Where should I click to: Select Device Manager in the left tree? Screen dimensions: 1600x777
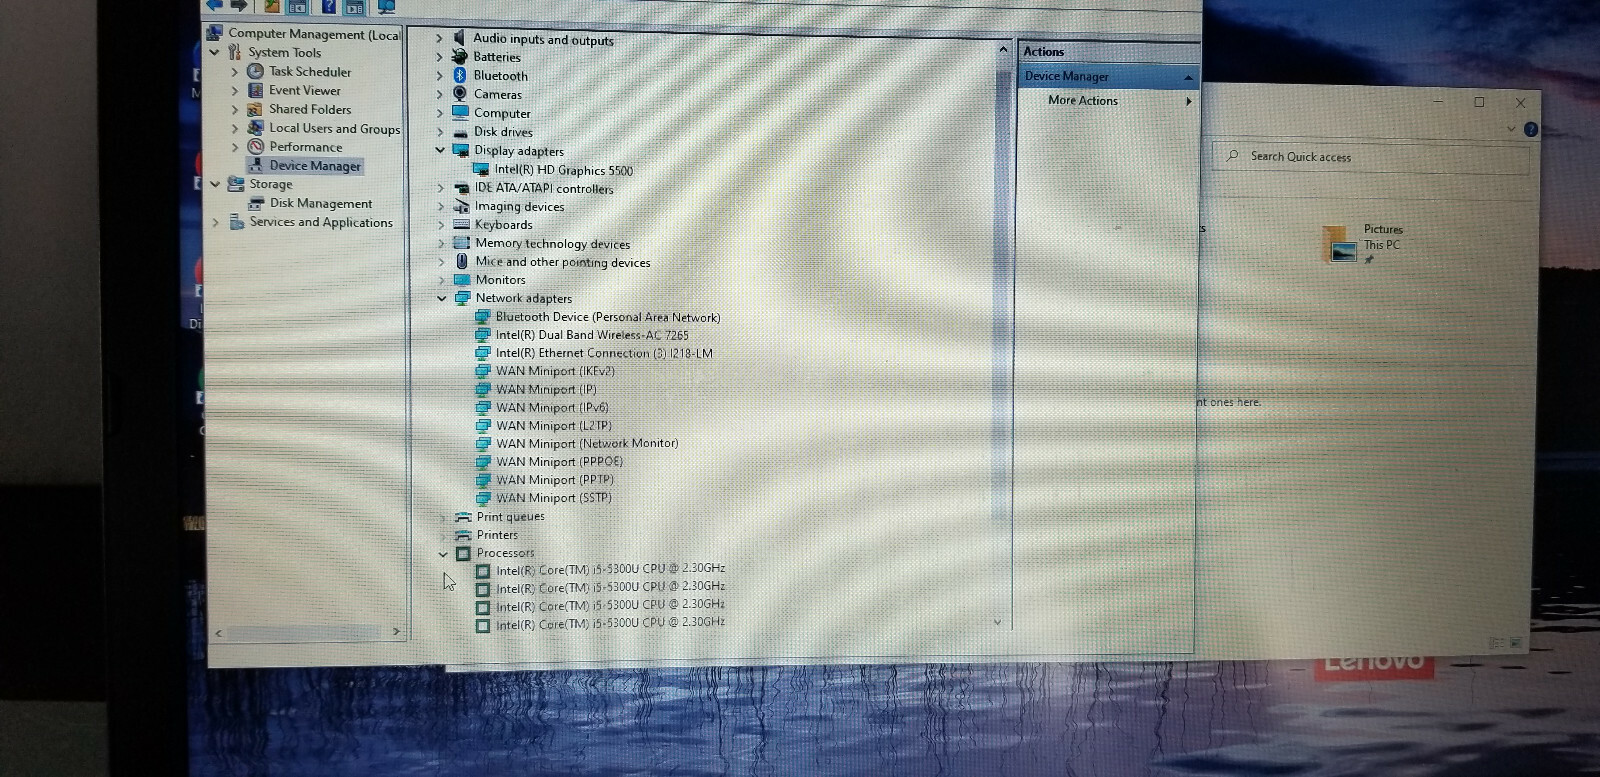[314, 166]
